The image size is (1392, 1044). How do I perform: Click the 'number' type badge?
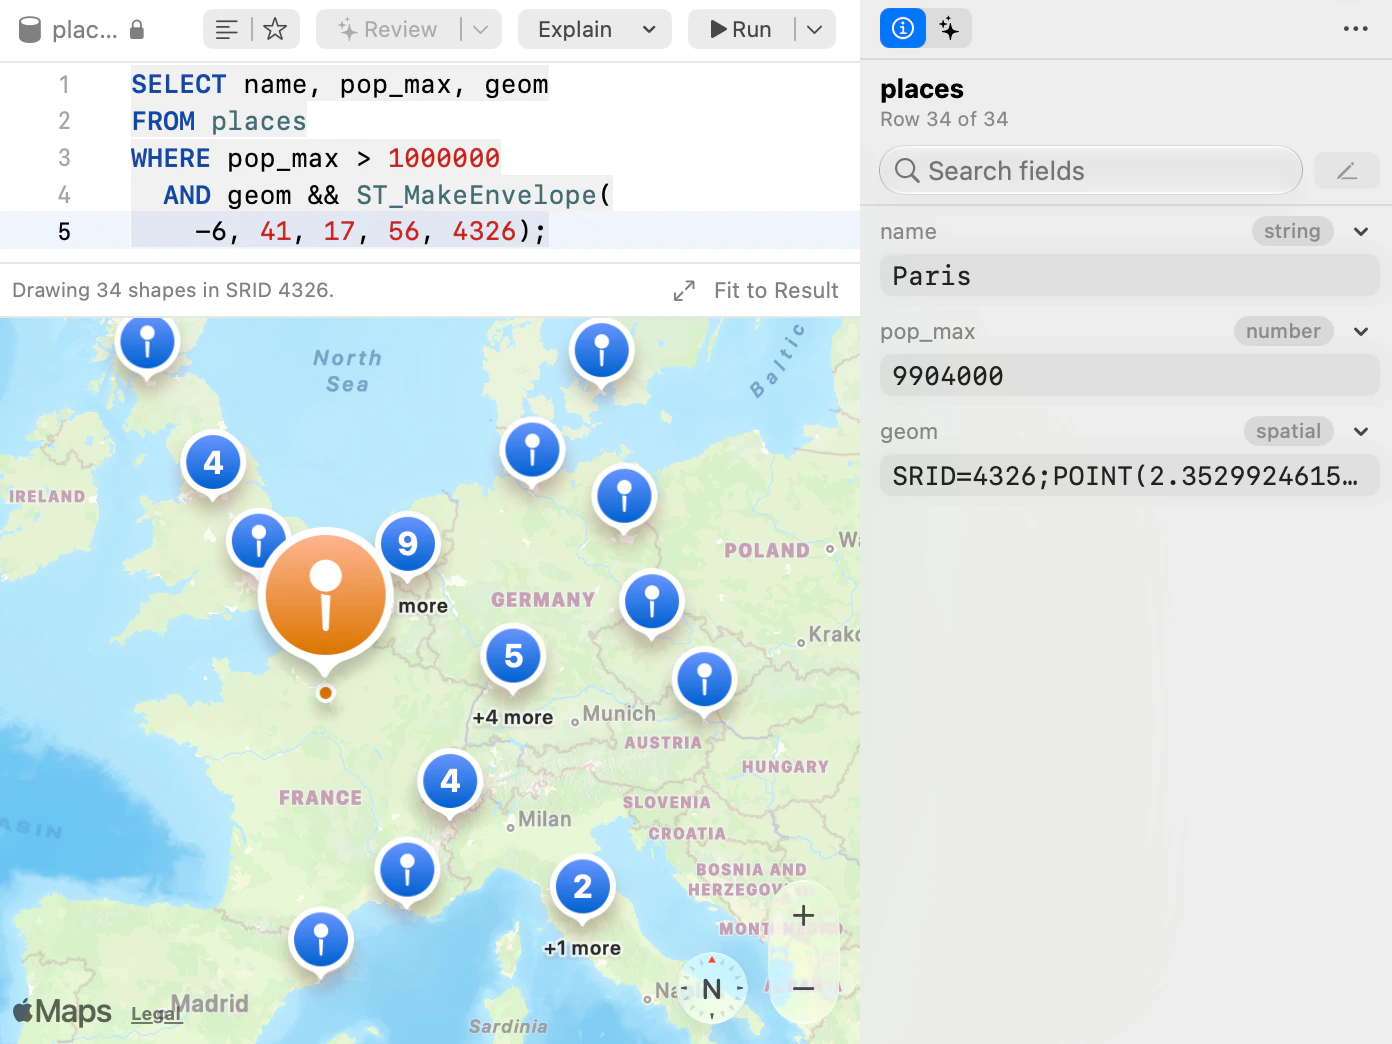tap(1283, 331)
